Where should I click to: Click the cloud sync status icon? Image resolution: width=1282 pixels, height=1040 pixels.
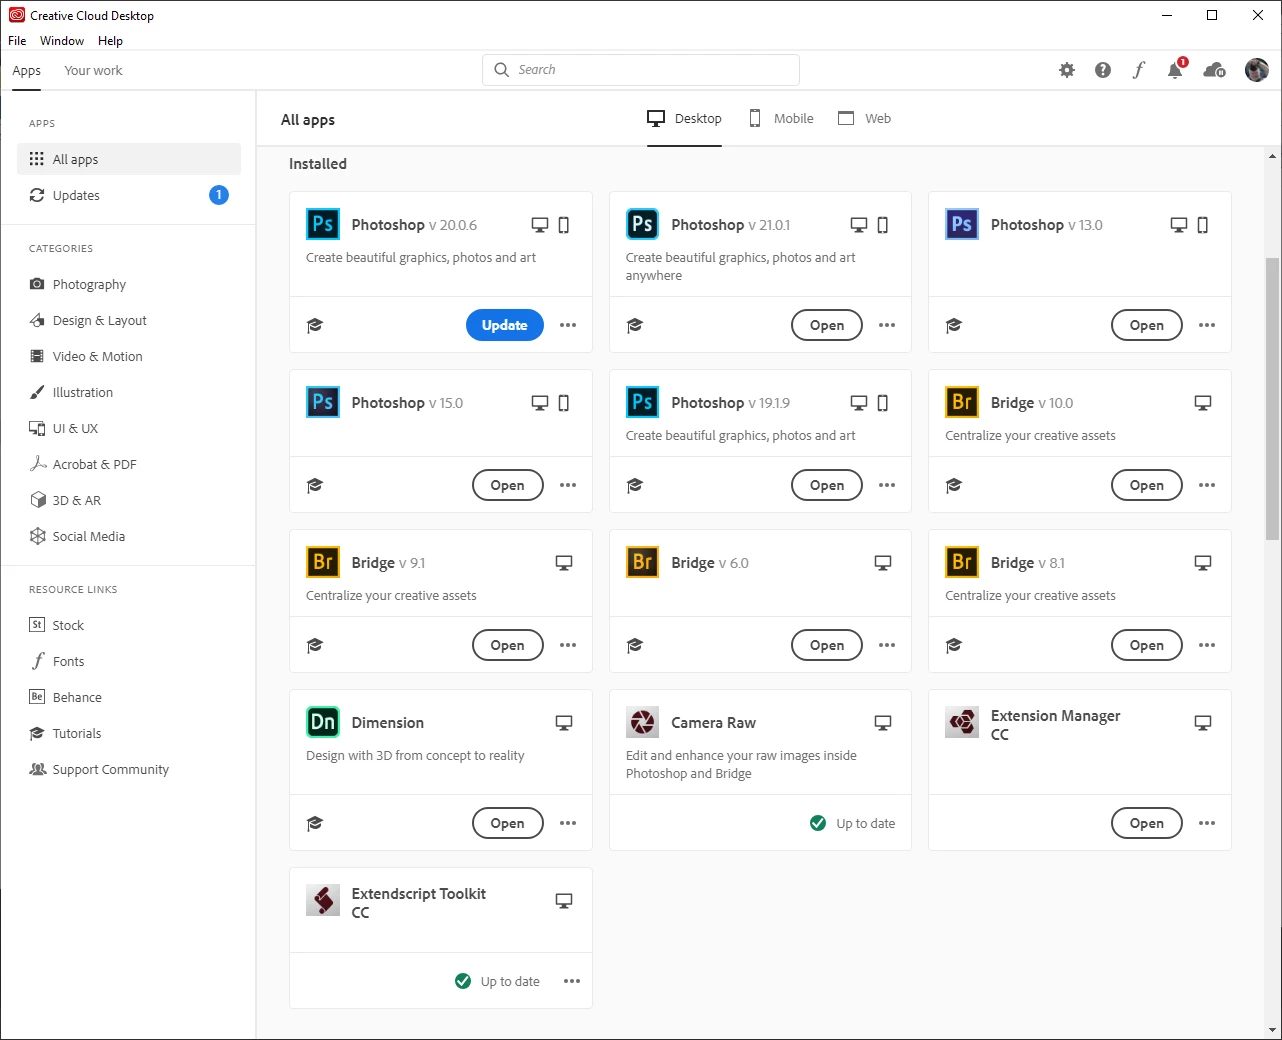(1214, 70)
